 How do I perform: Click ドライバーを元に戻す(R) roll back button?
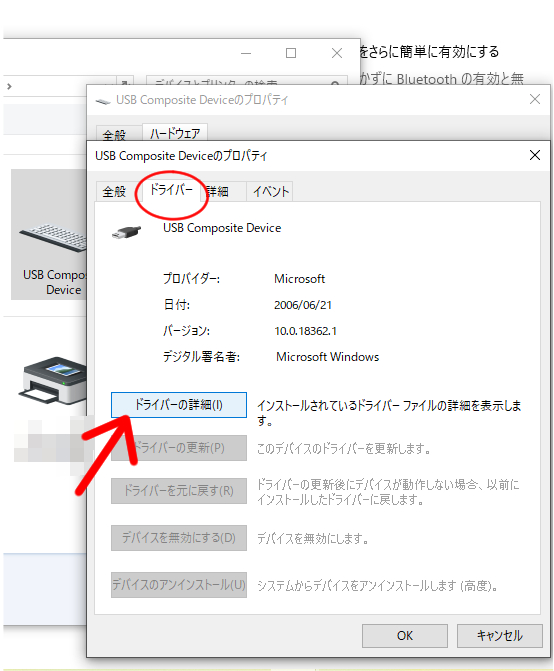179,491
